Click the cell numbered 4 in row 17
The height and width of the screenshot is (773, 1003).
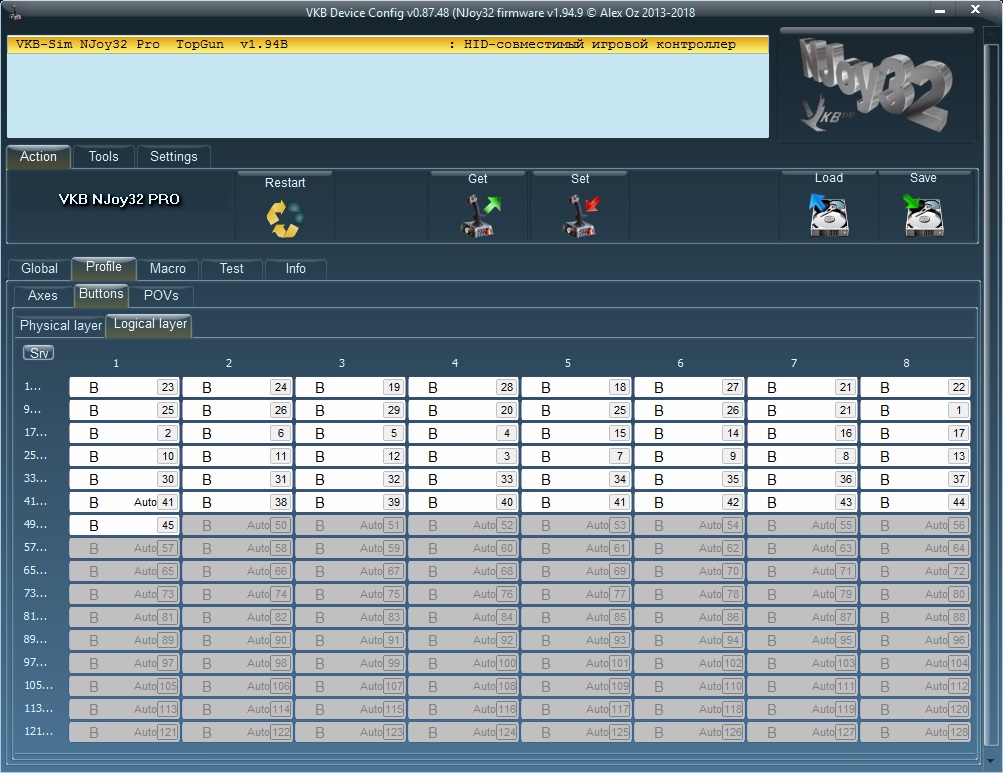coord(463,433)
